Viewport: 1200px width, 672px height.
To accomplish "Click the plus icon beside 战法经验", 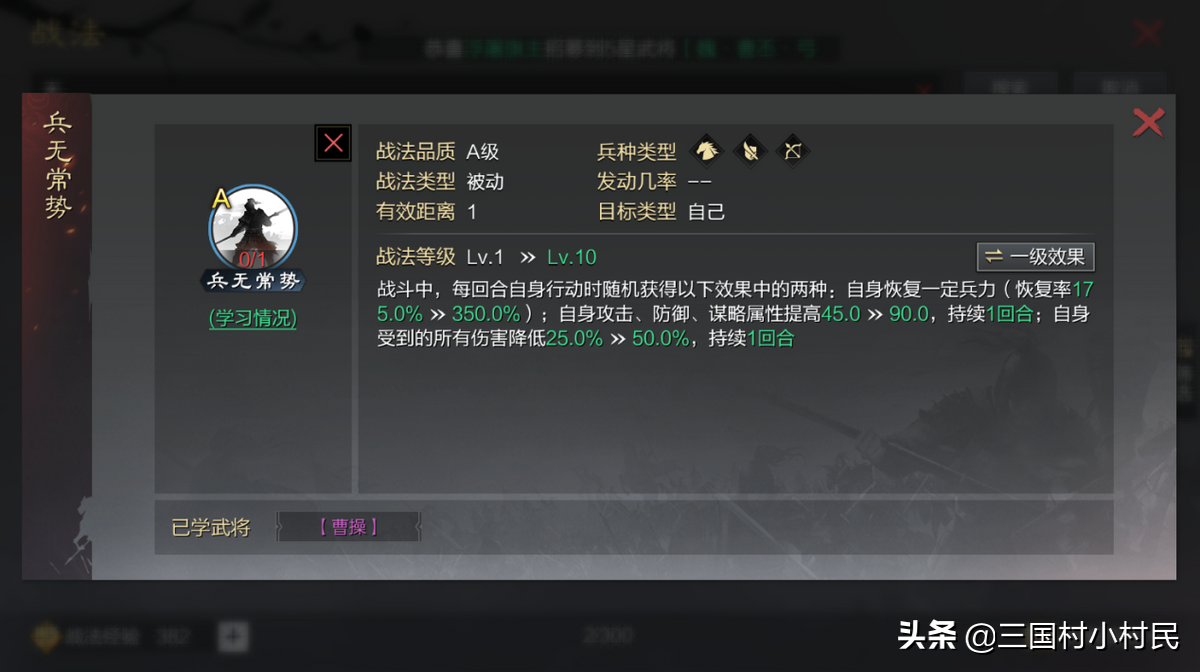I will pyautogui.click(x=232, y=635).
